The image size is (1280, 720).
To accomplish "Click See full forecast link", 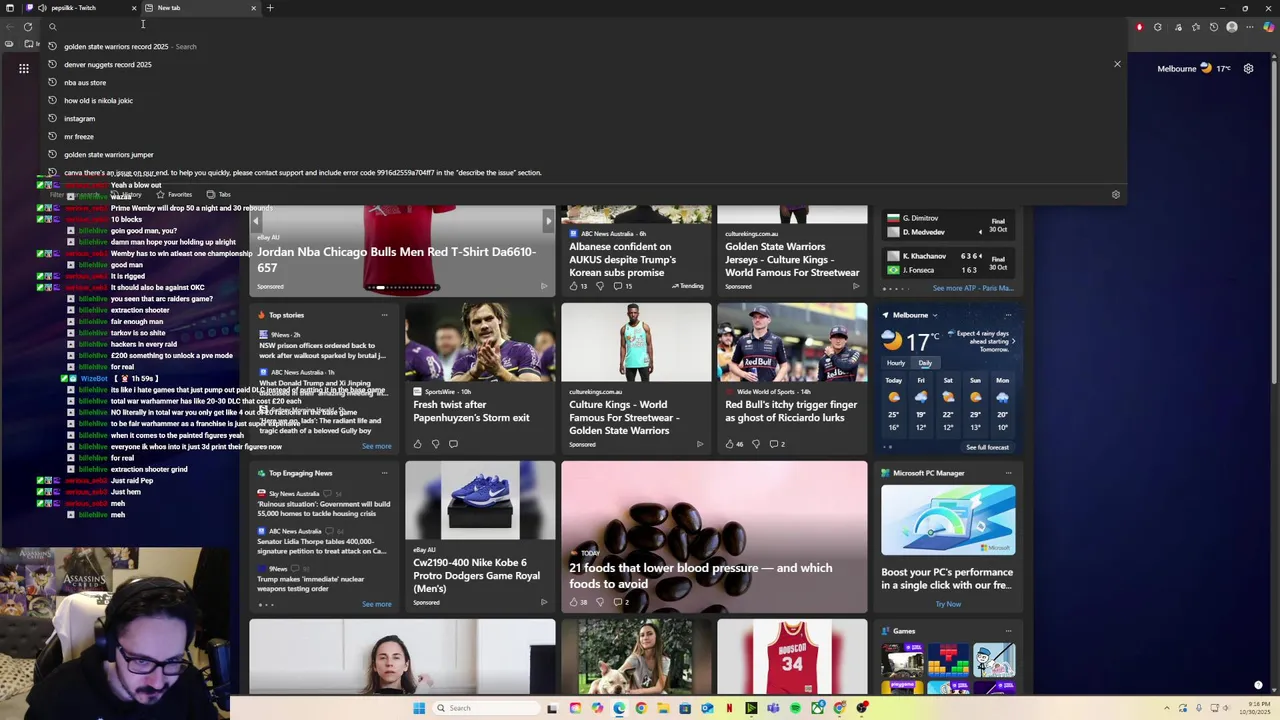I will [x=987, y=447].
